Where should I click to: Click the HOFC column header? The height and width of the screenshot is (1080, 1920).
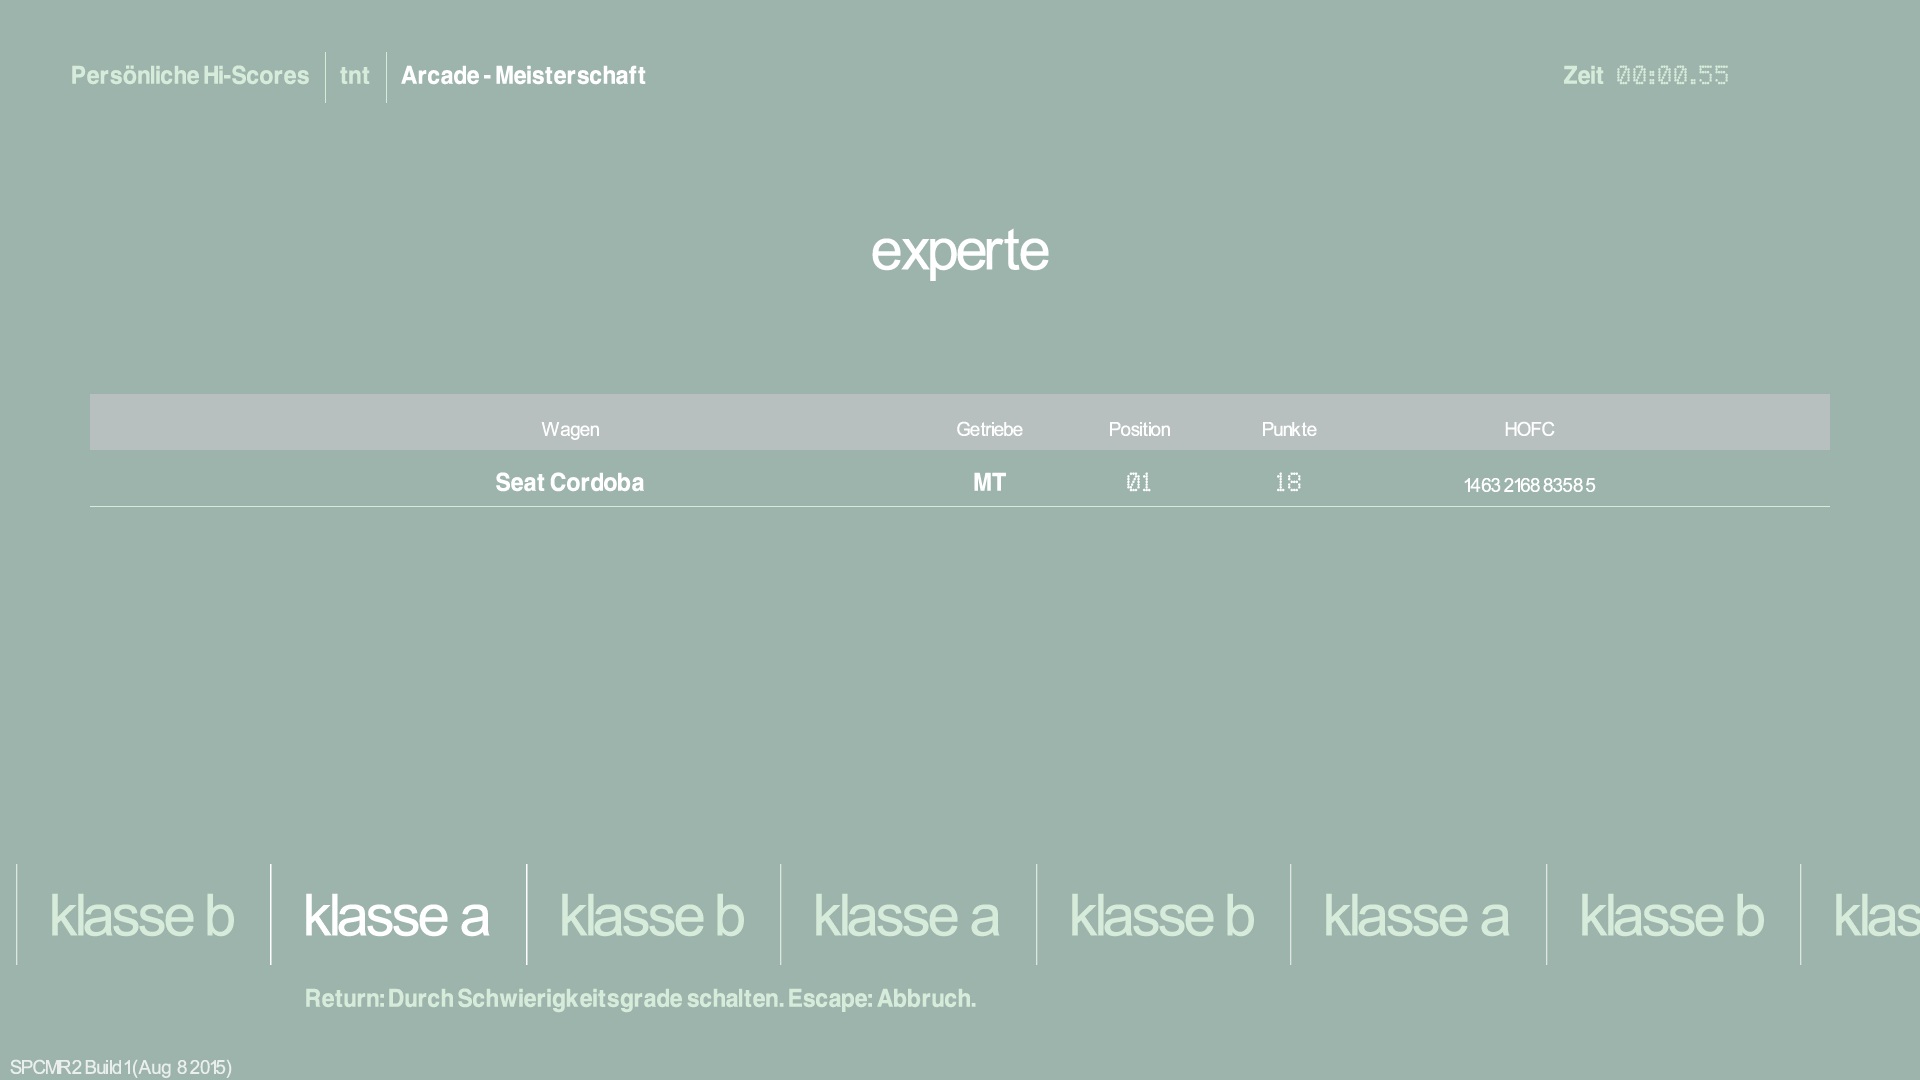(1529, 429)
